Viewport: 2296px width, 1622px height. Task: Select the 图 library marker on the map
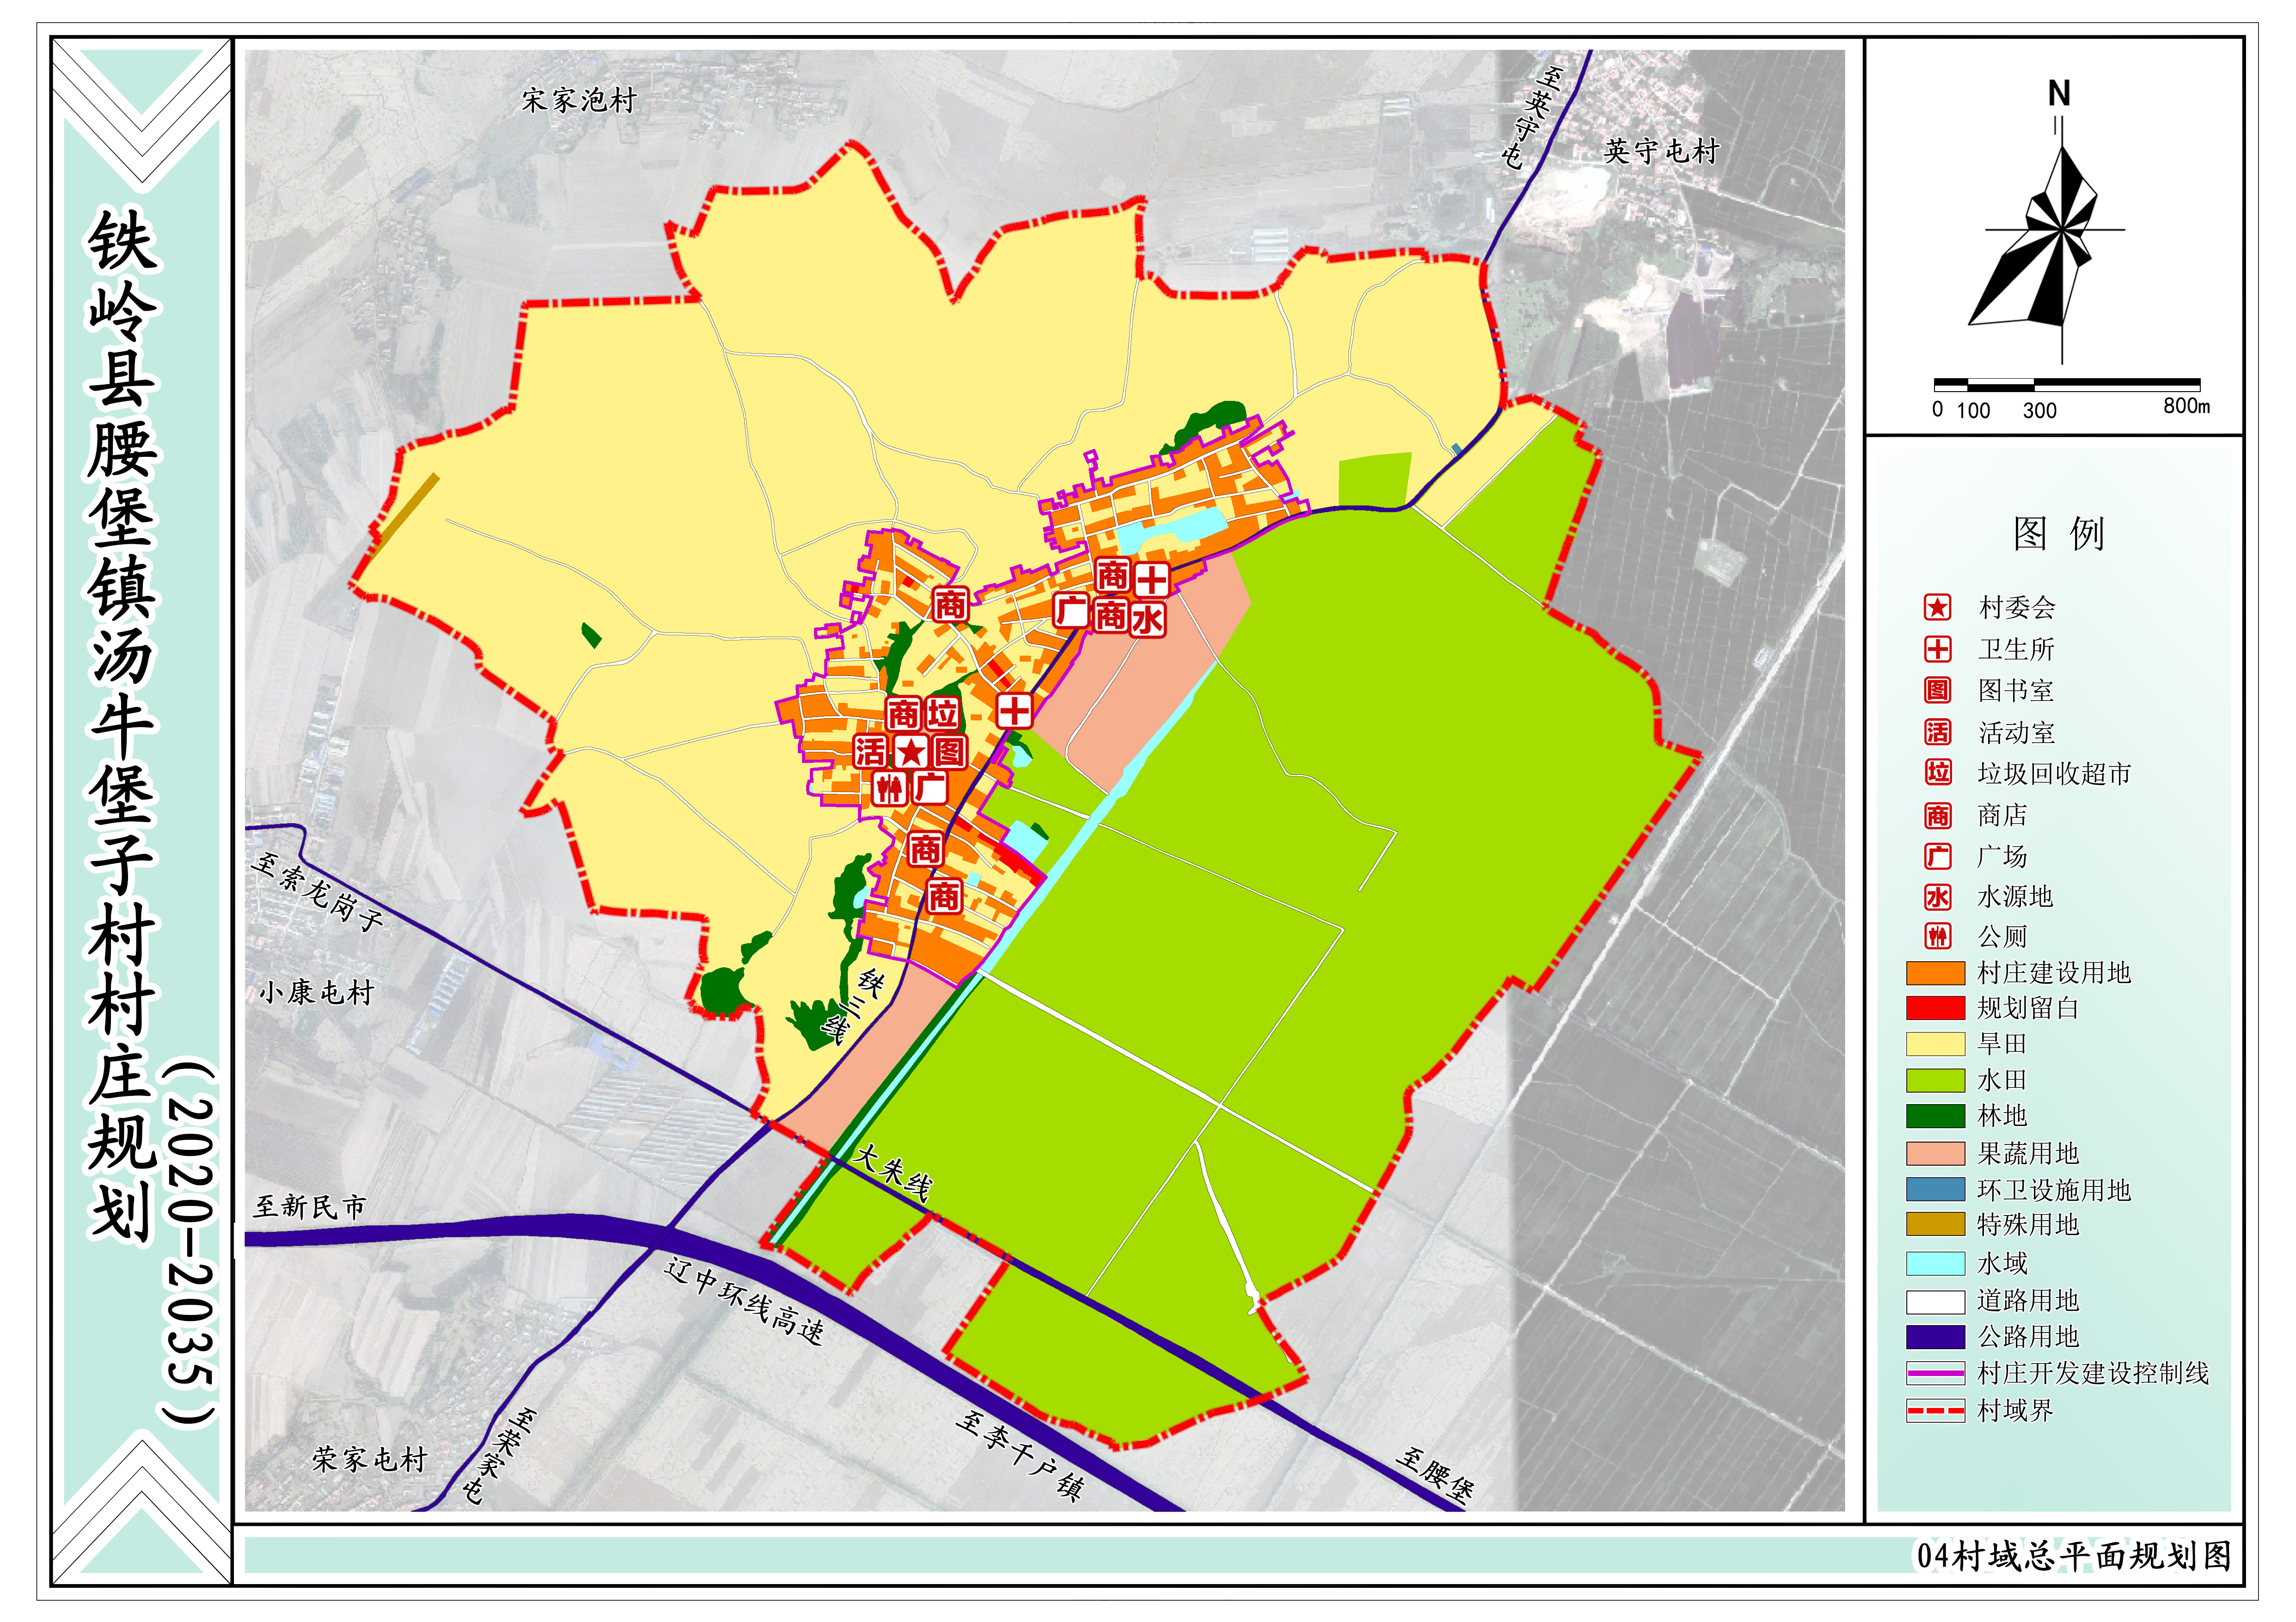949,752
